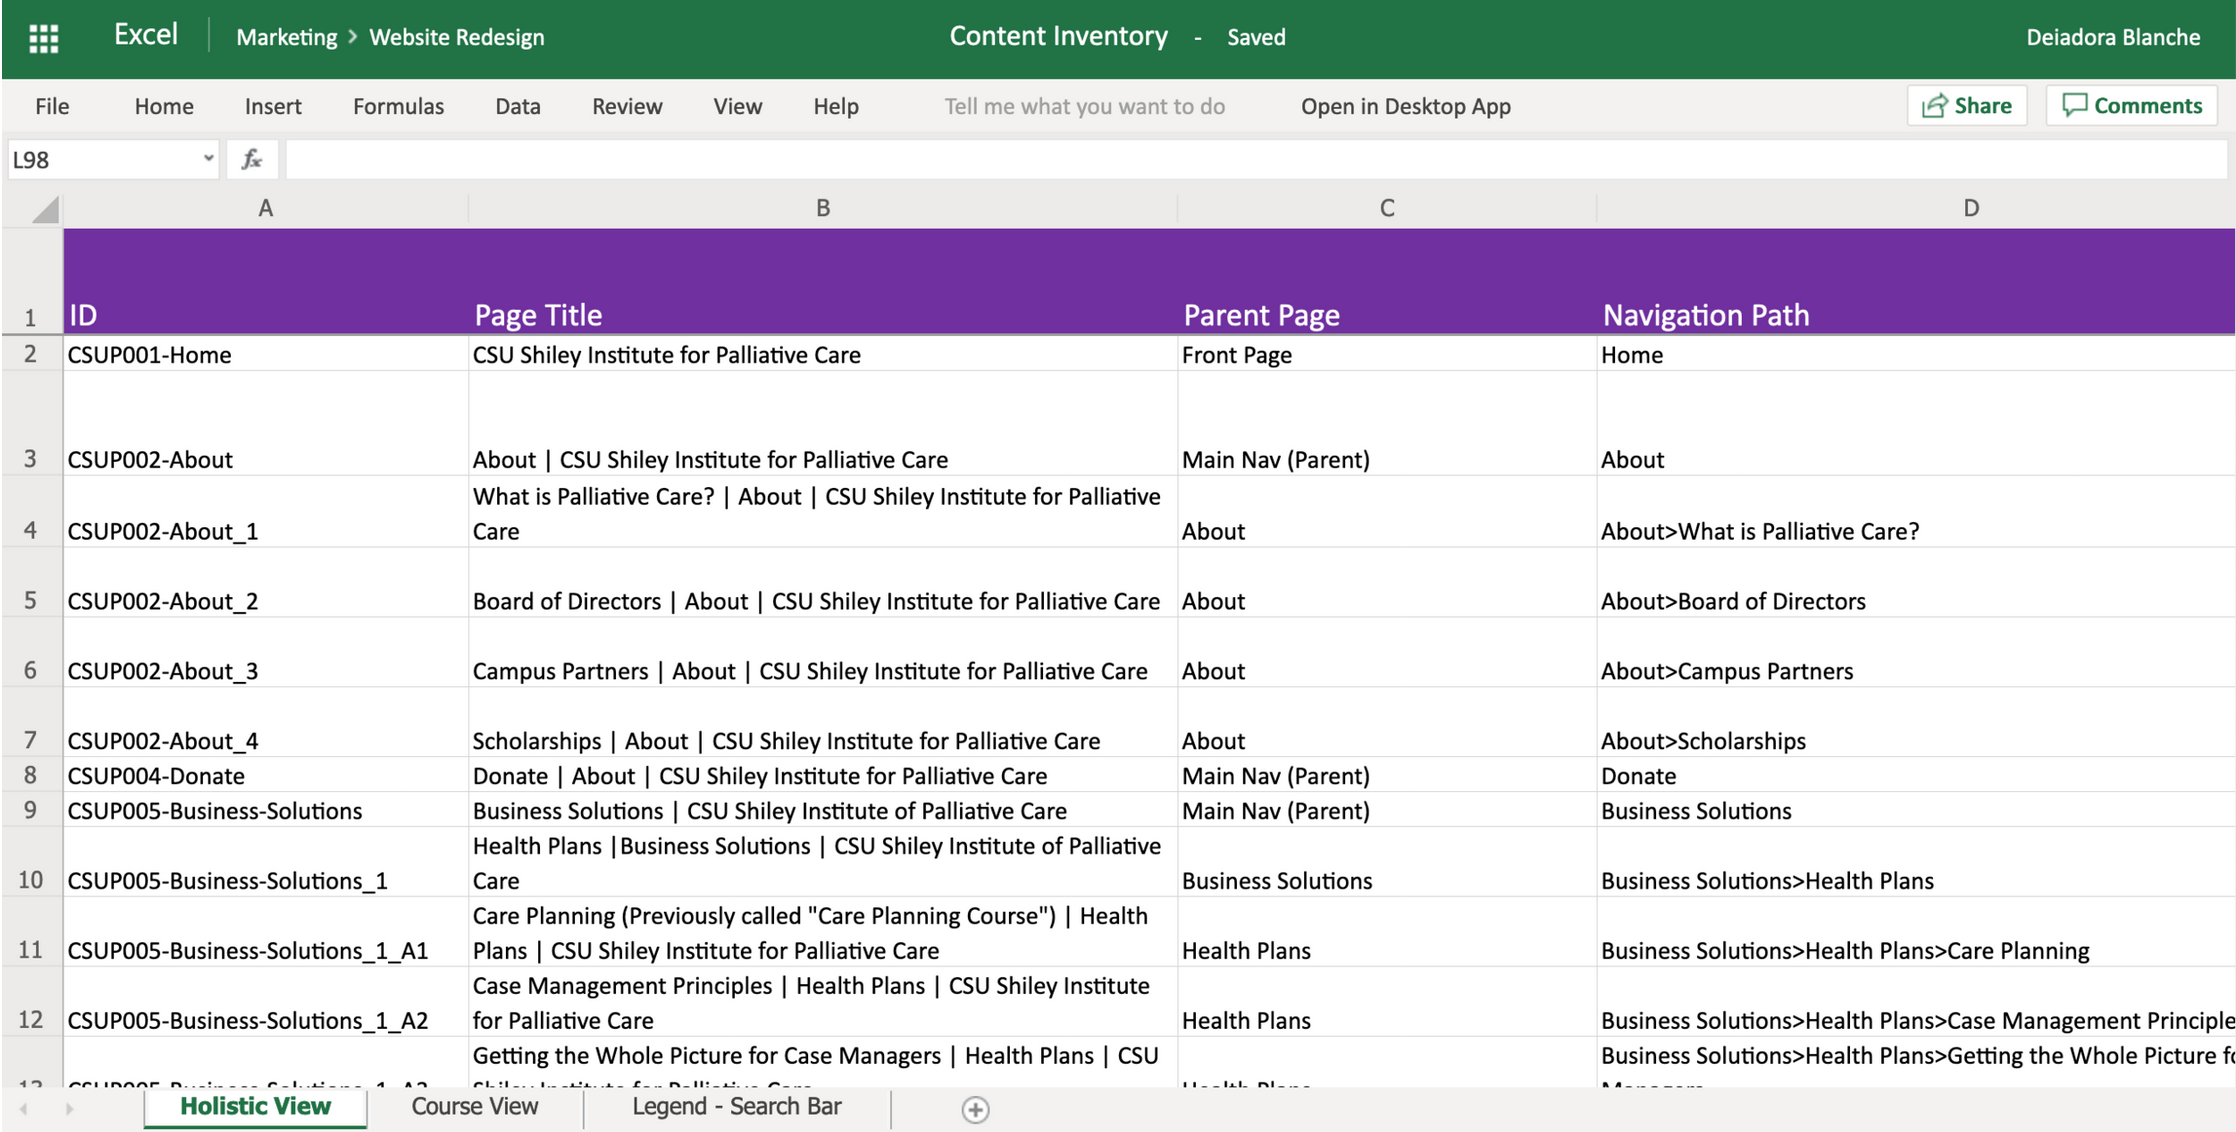Select cell About>Campus Partners

coord(1916,652)
